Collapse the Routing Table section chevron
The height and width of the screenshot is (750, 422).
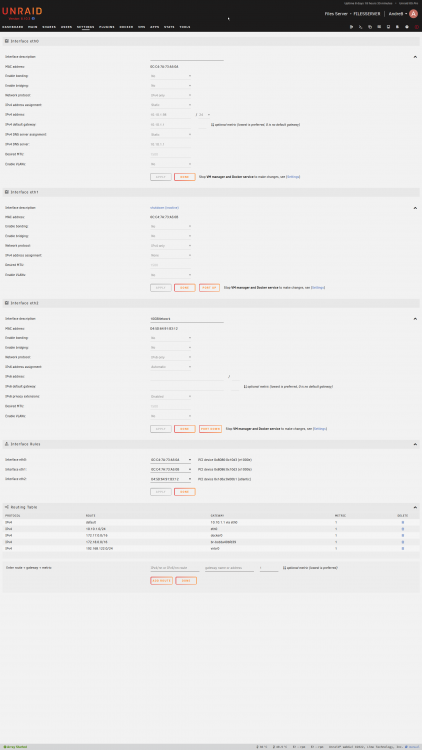tap(415, 507)
